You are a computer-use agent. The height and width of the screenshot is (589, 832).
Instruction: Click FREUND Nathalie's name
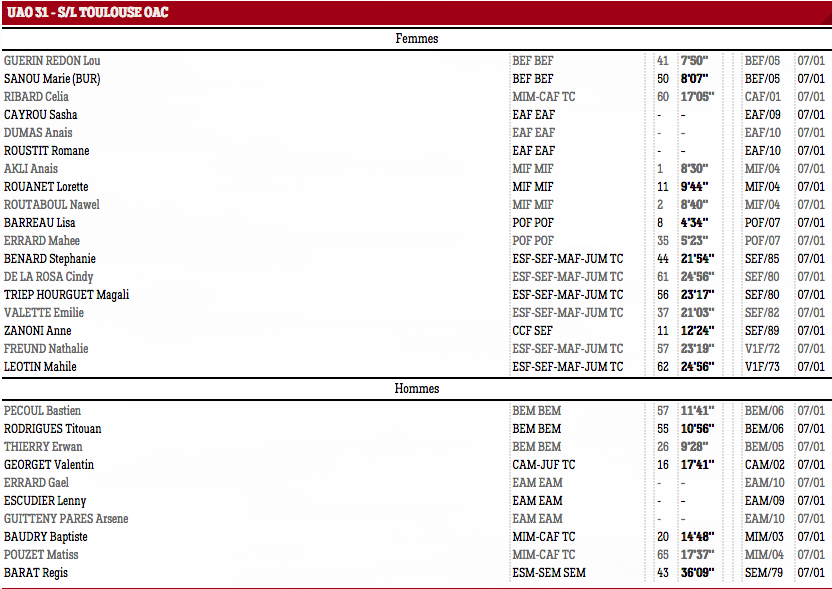click(x=46, y=350)
